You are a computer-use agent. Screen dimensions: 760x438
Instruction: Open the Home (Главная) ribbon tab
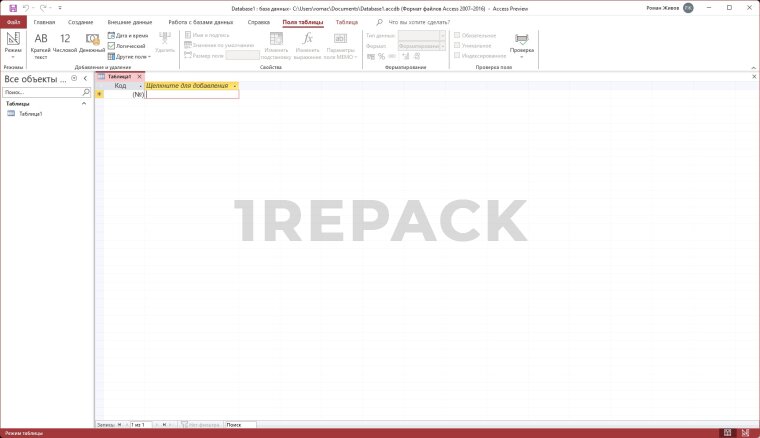click(44, 21)
